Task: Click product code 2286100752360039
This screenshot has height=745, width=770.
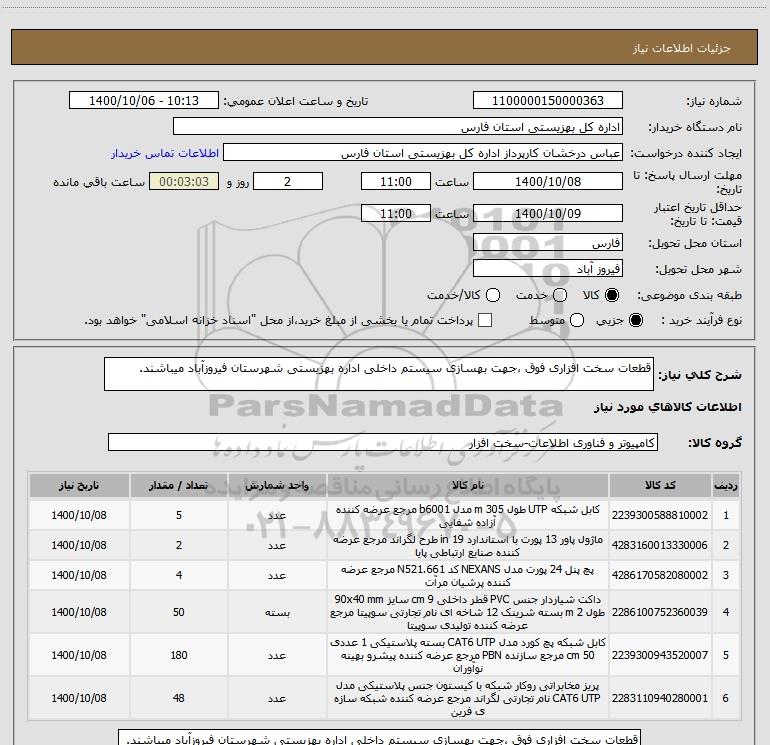Action: pyautogui.click(x=660, y=612)
